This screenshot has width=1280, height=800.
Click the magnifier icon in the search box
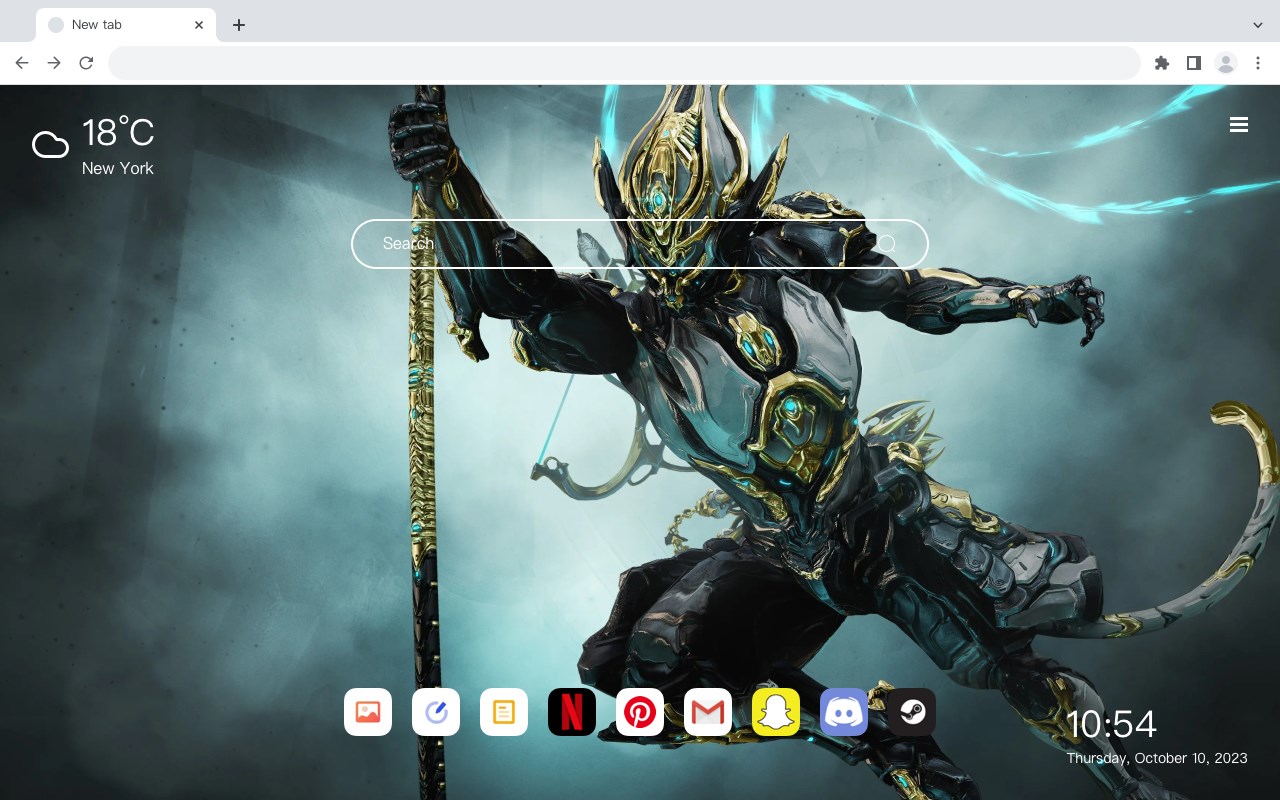(x=886, y=244)
